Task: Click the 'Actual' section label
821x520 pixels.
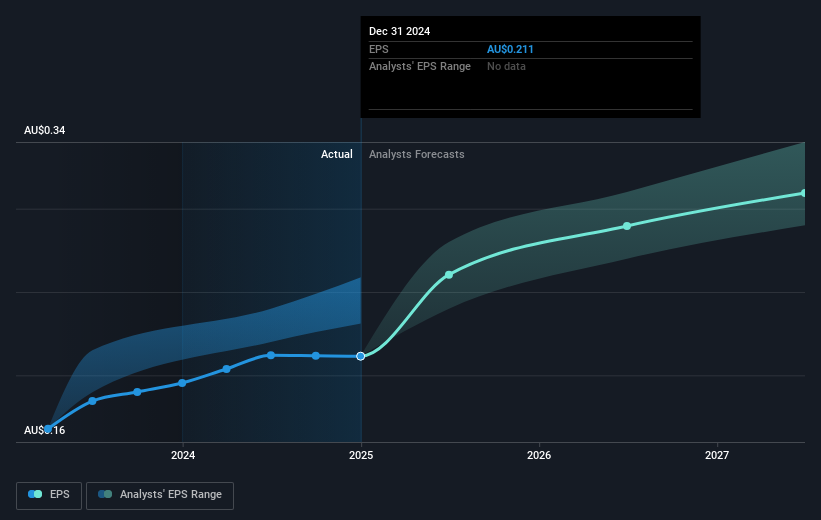Action: [x=337, y=154]
